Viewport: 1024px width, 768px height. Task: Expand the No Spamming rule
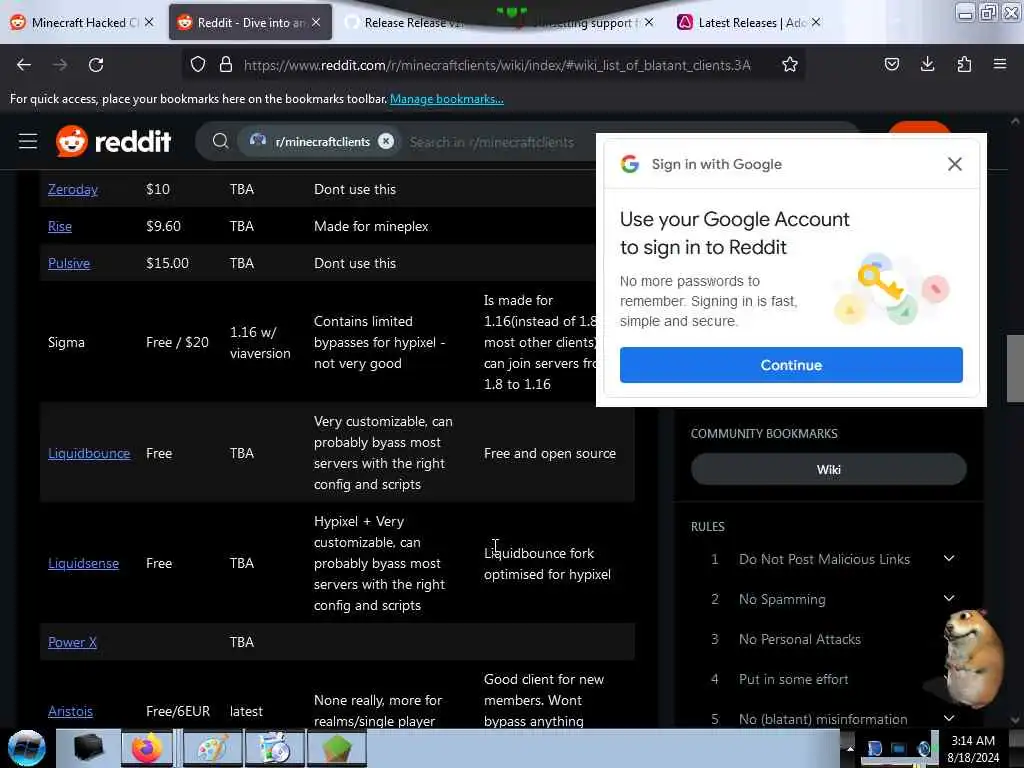(949, 598)
